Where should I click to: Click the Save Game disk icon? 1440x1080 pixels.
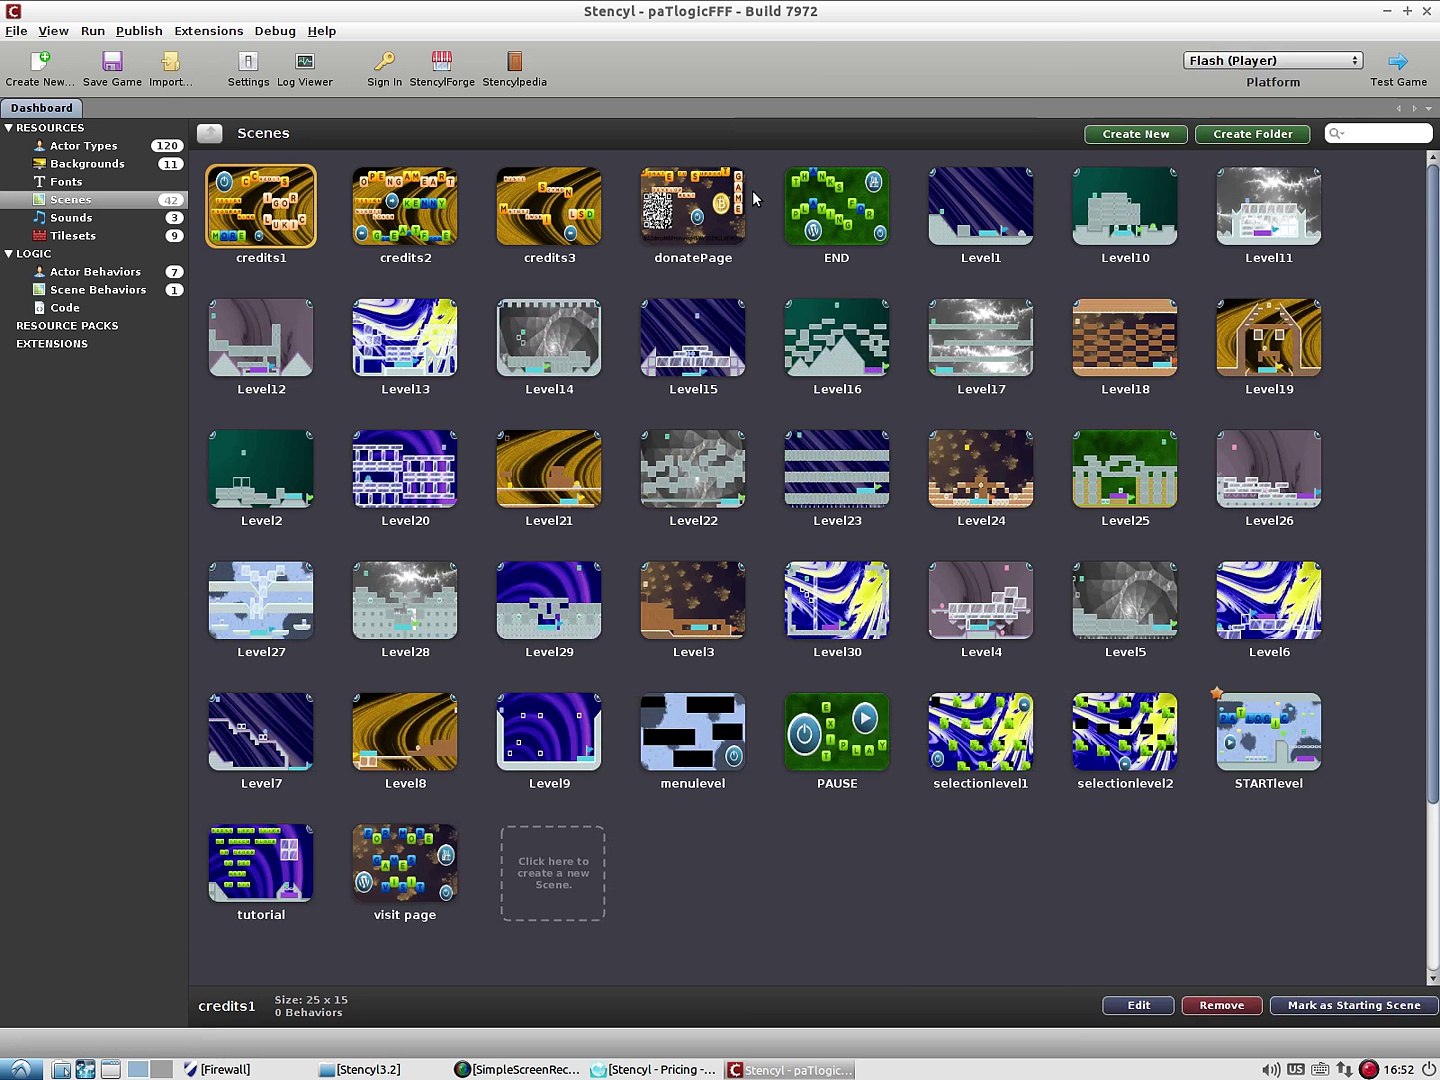tap(112, 62)
